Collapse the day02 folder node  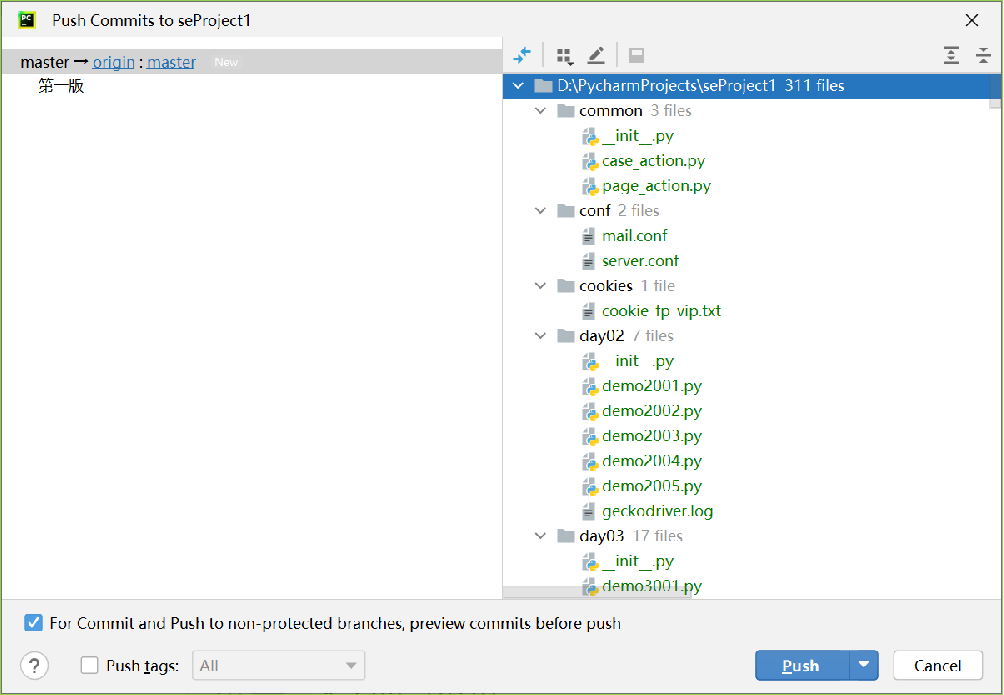click(x=541, y=336)
